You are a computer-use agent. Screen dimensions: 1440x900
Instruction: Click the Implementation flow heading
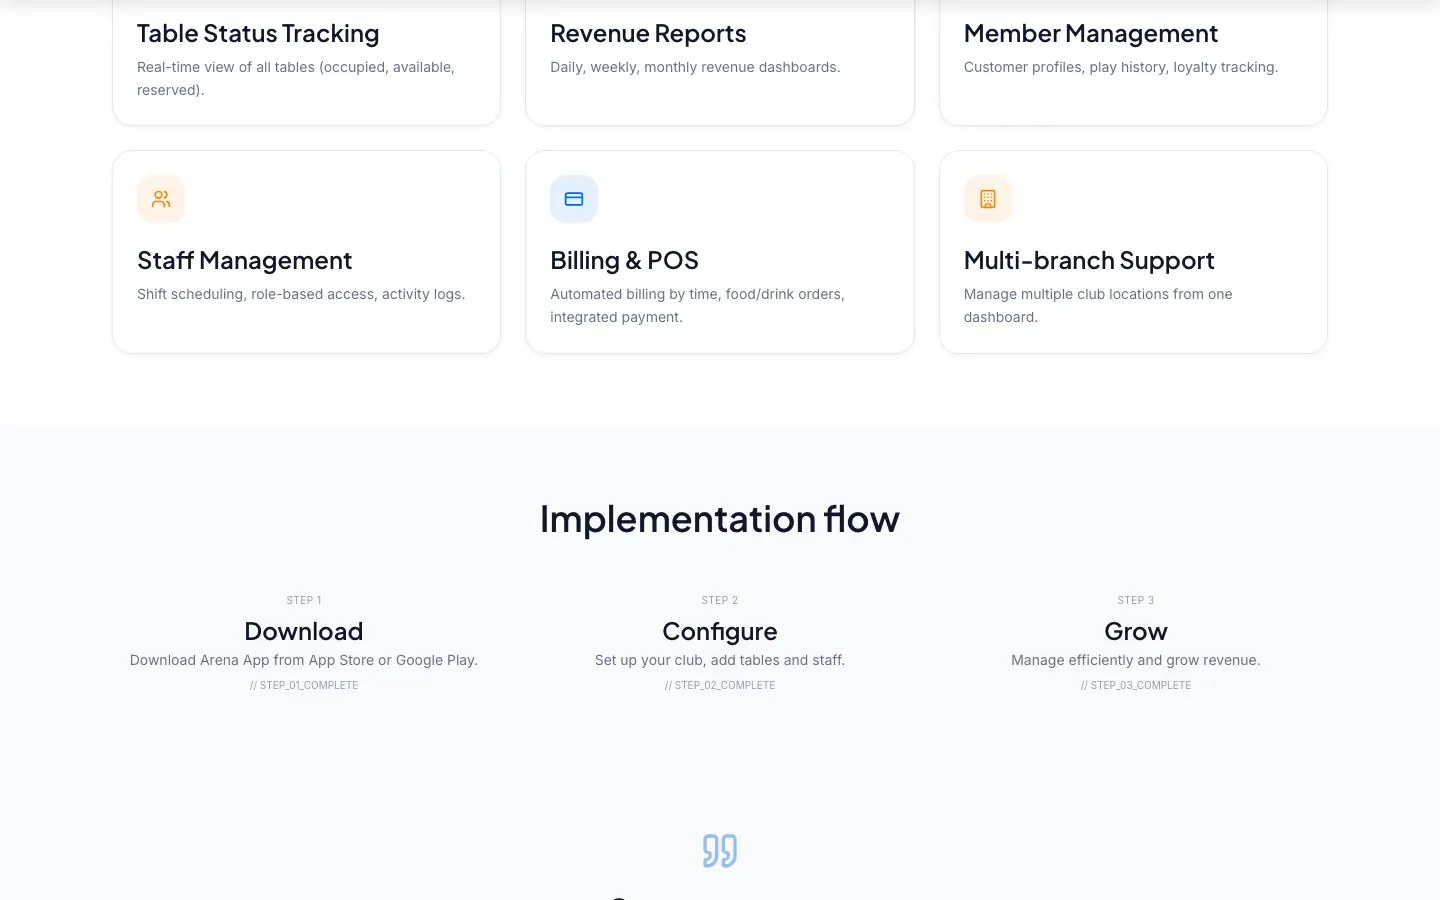[x=720, y=519]
